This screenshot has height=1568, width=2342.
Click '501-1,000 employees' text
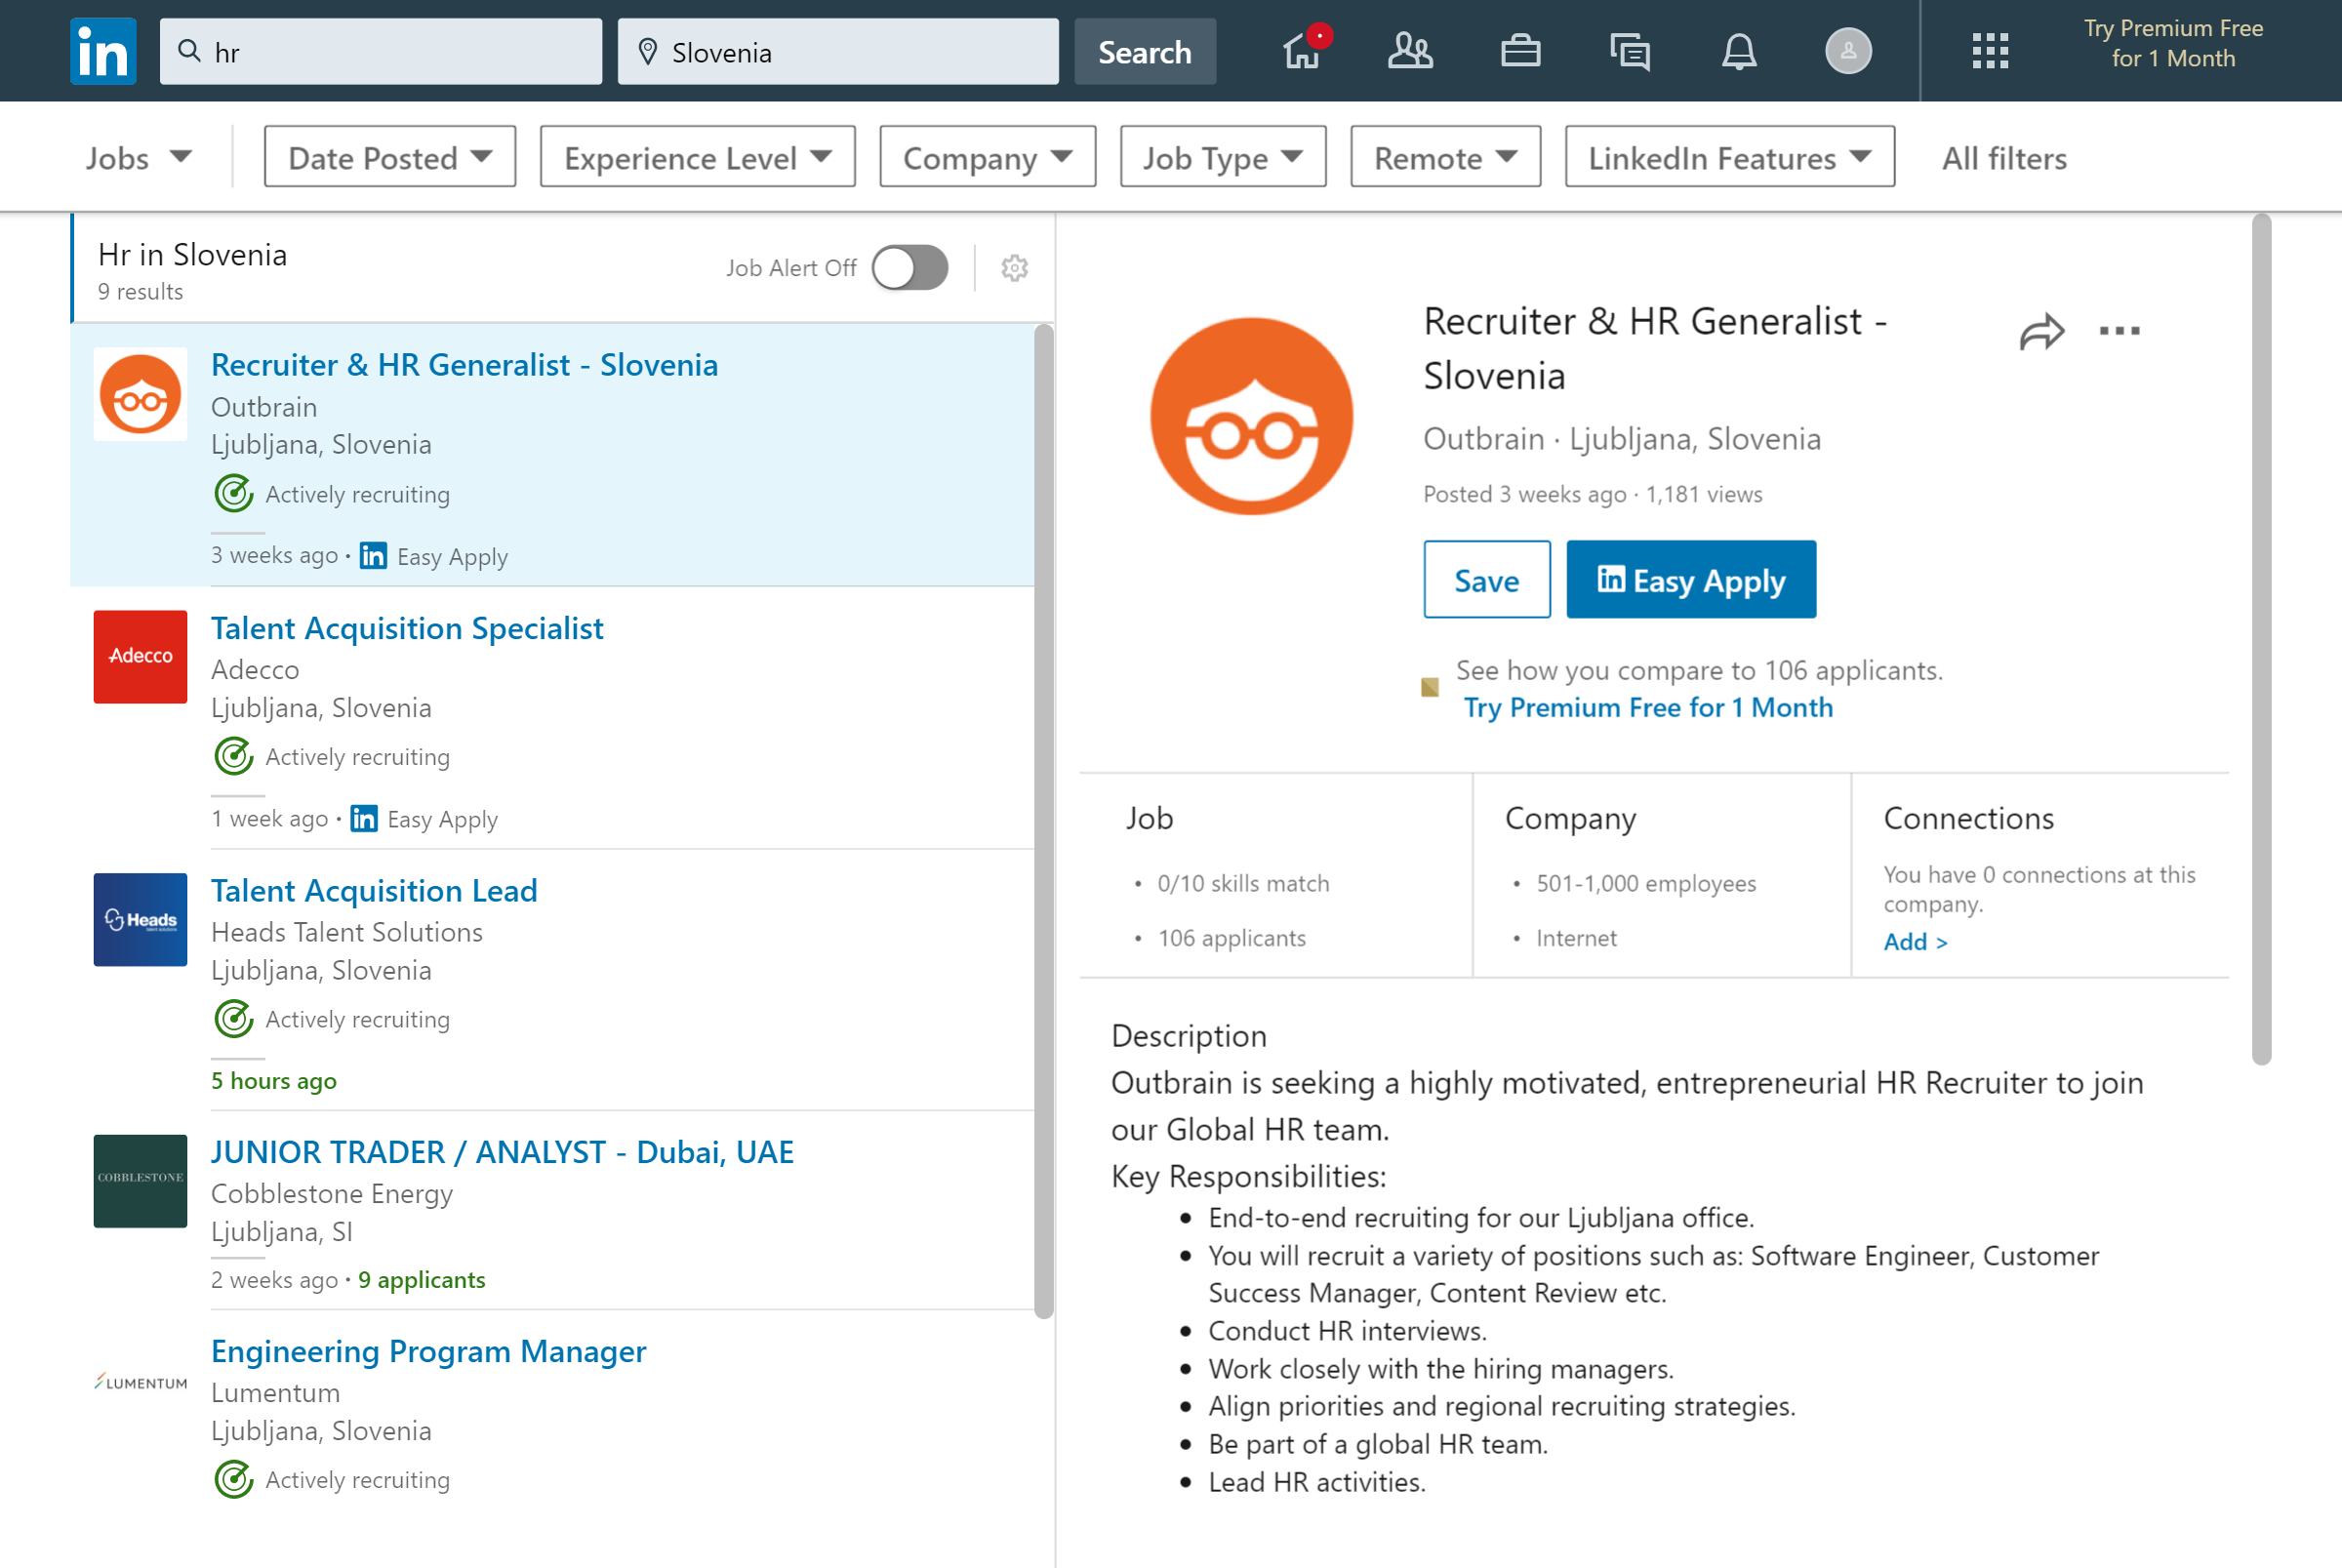[1646, 884]
